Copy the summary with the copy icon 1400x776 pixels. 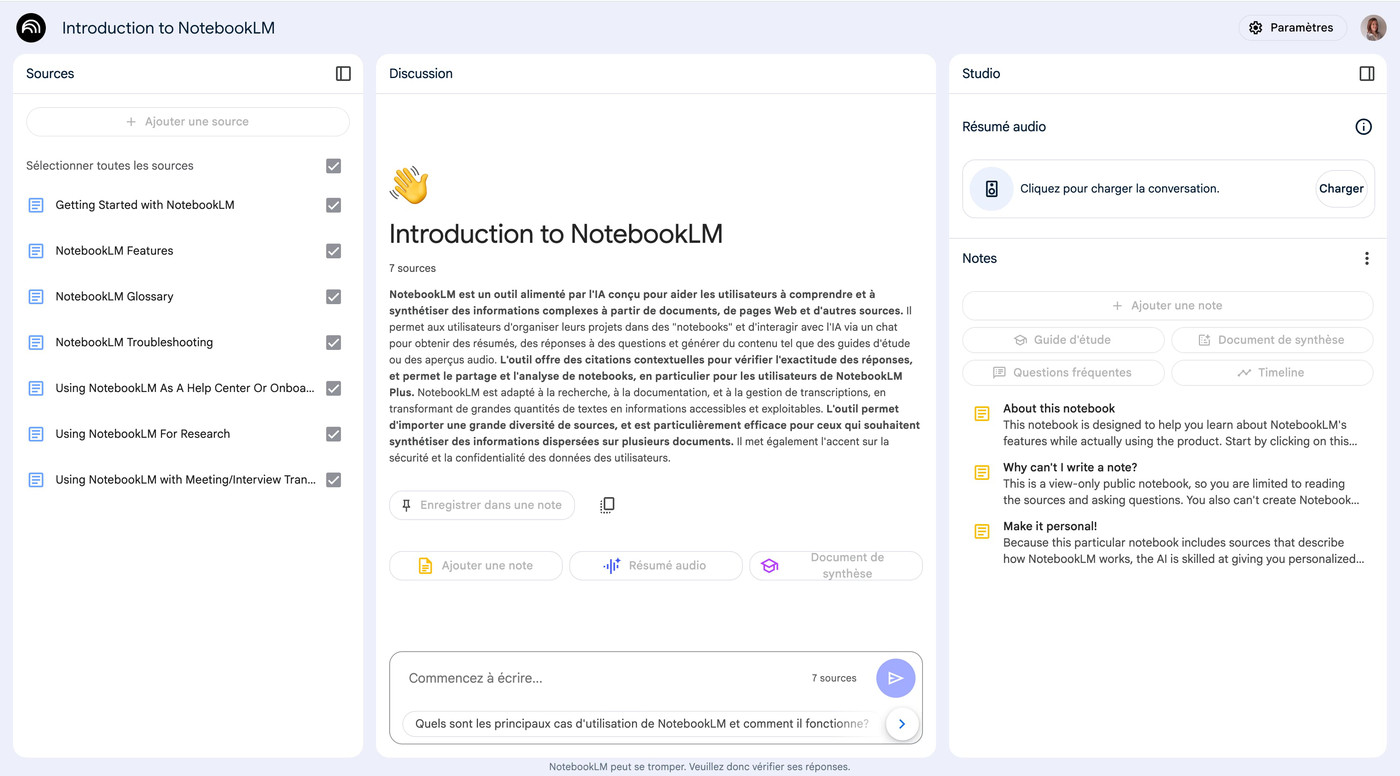607,505
